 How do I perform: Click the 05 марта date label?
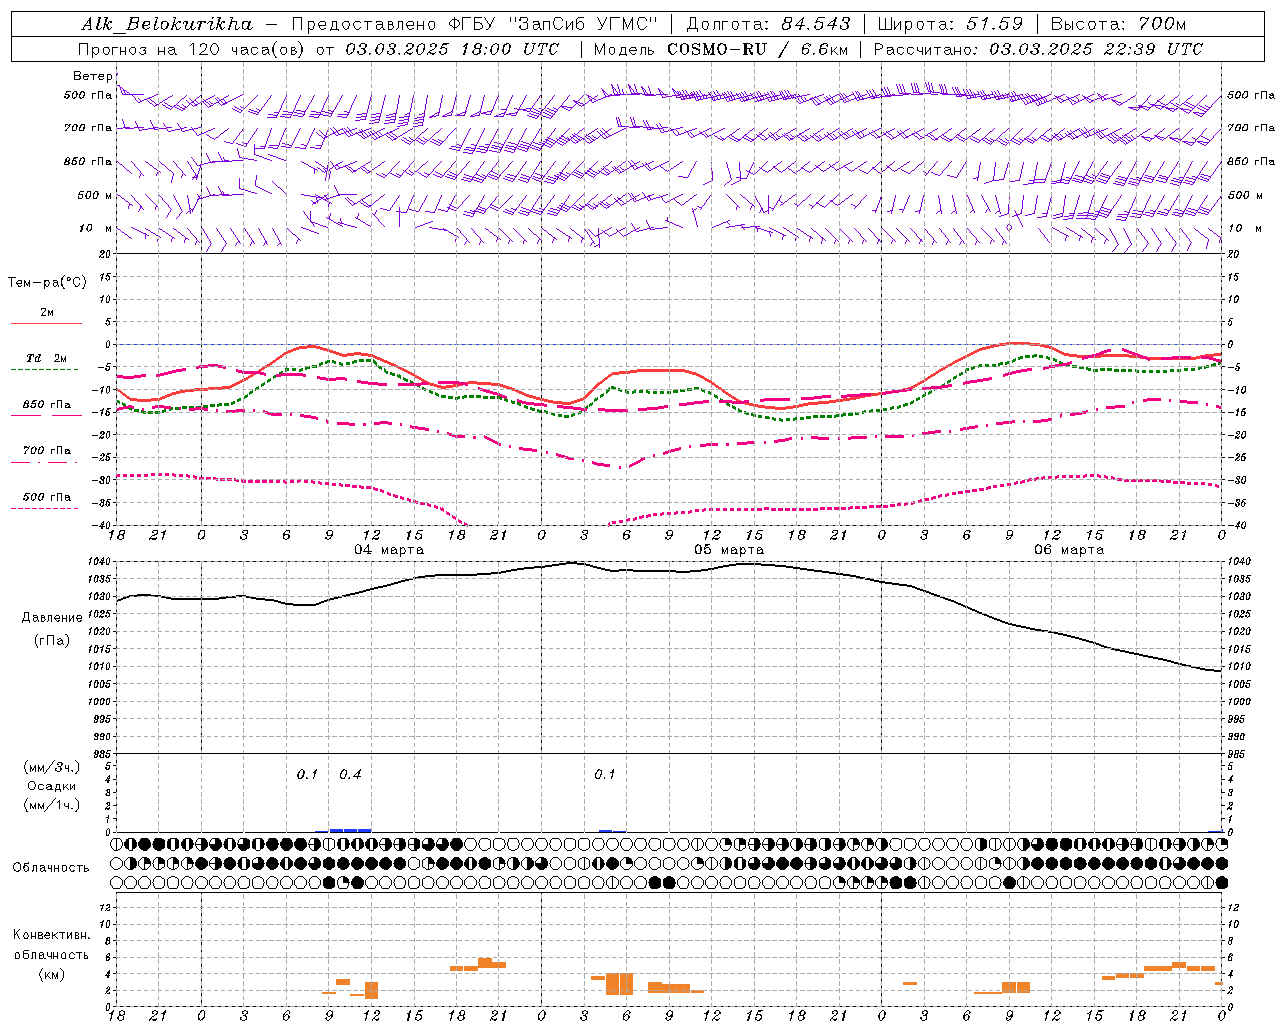coord(729,550)
